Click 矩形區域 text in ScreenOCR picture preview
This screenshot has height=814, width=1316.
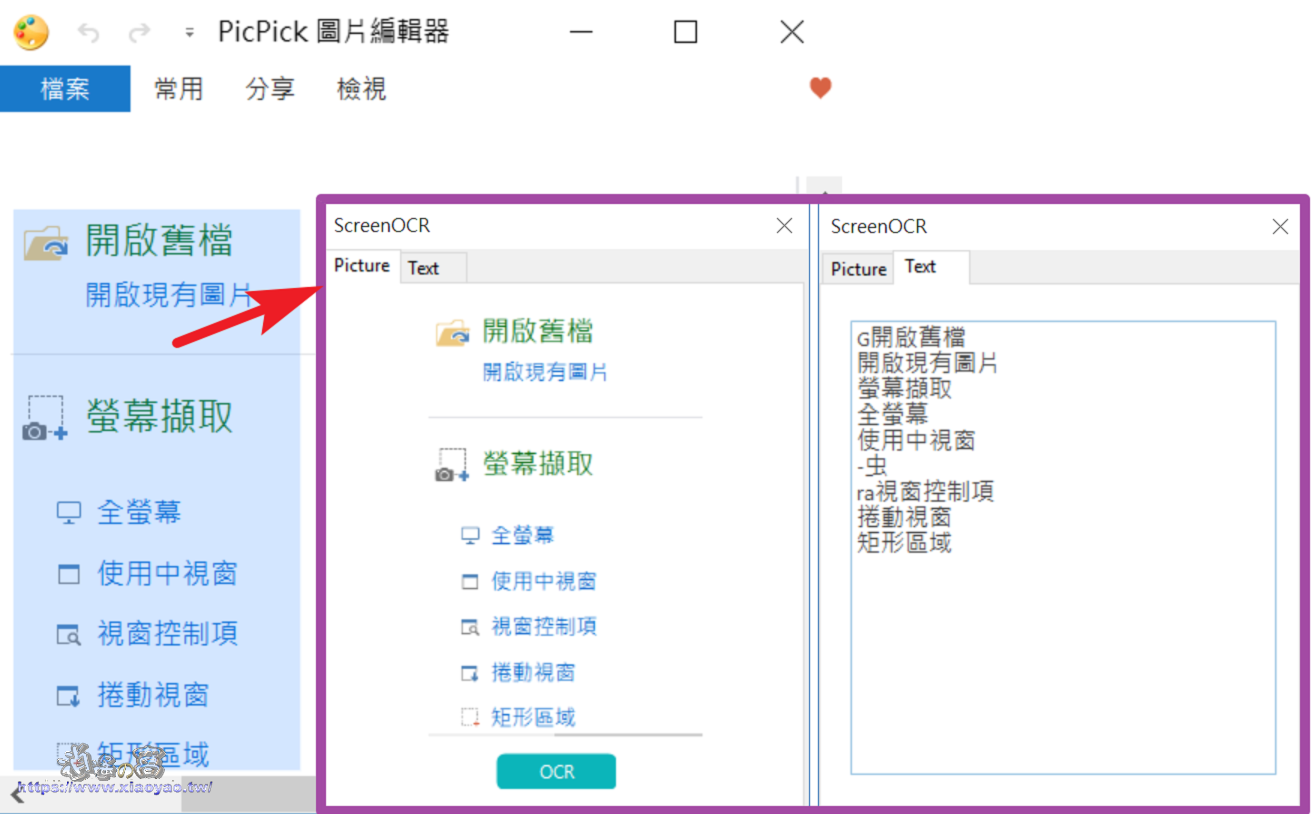(533, 718)
